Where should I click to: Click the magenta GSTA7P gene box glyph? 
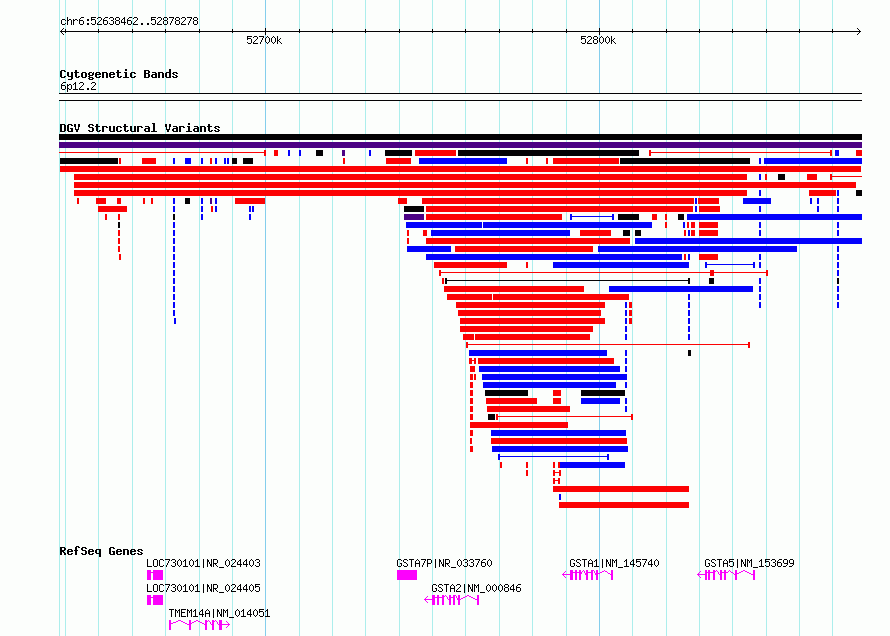point(407,575)
